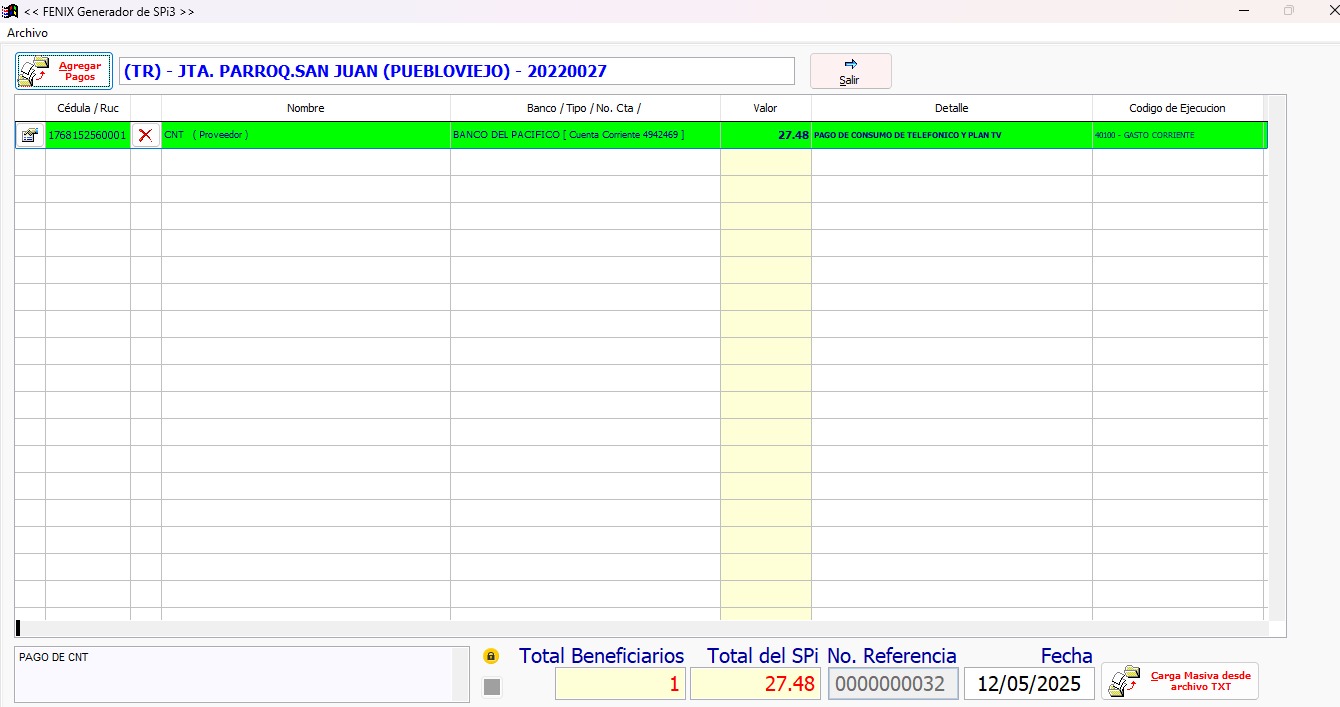1340x707 pixels.
Task: Click Salir to exit the generator
Action: click(850, 71)
